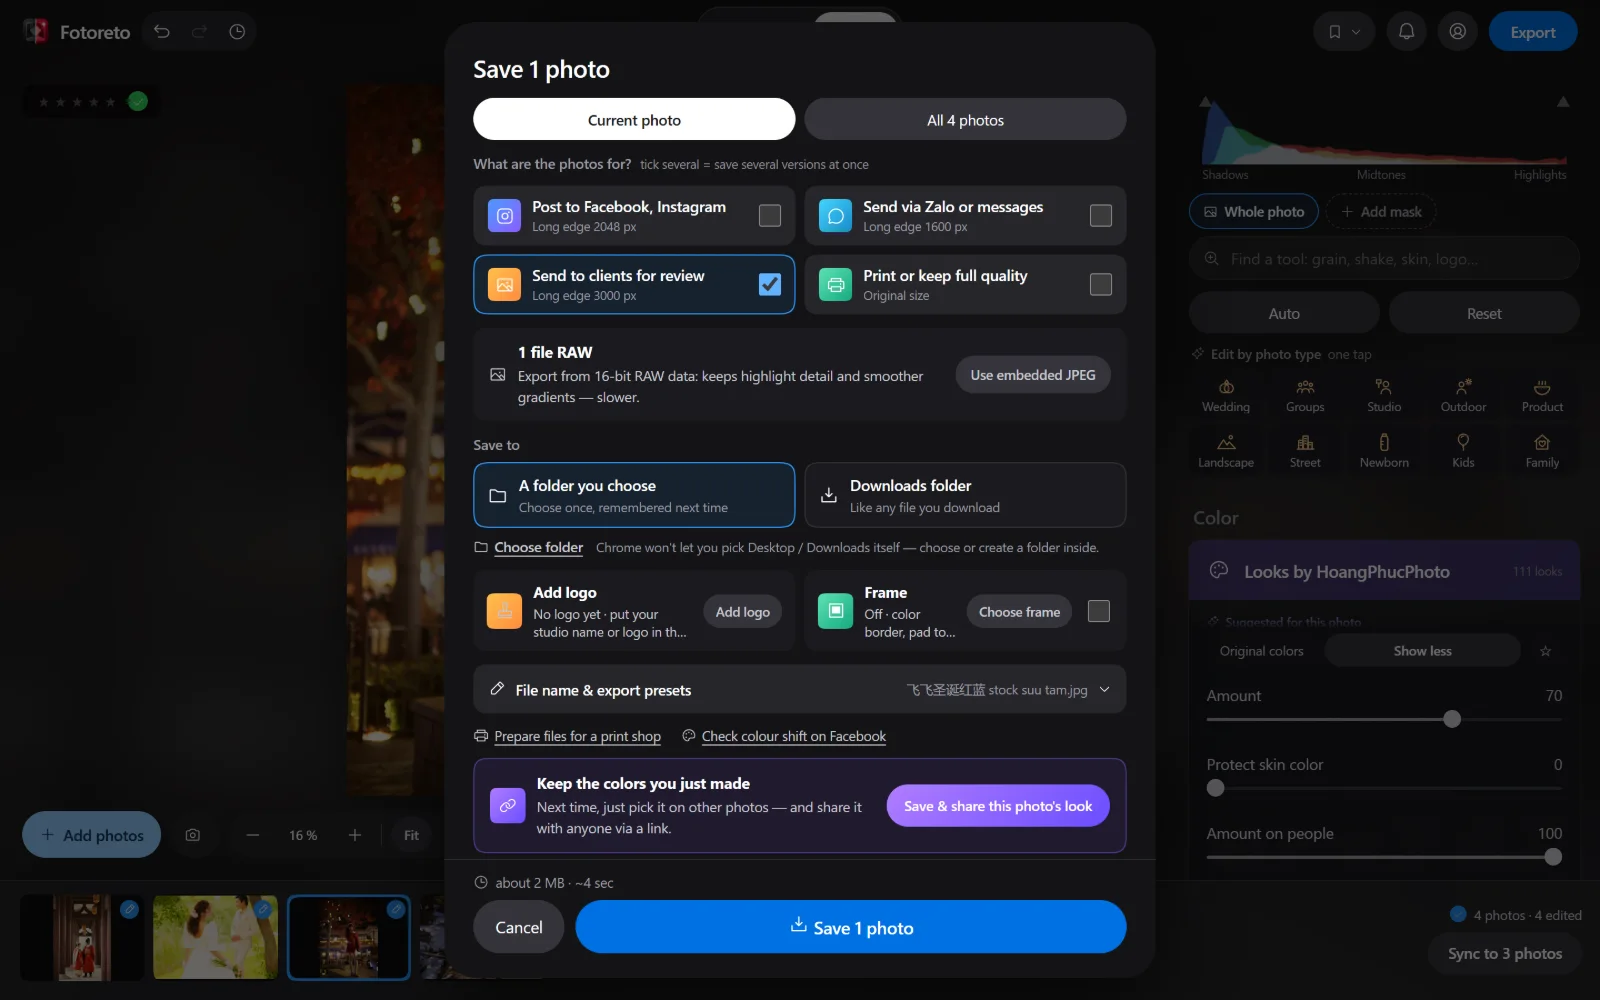1600x1000 pixels.
Task: Click the Amount slider handle
Action: coord(1452,719)
